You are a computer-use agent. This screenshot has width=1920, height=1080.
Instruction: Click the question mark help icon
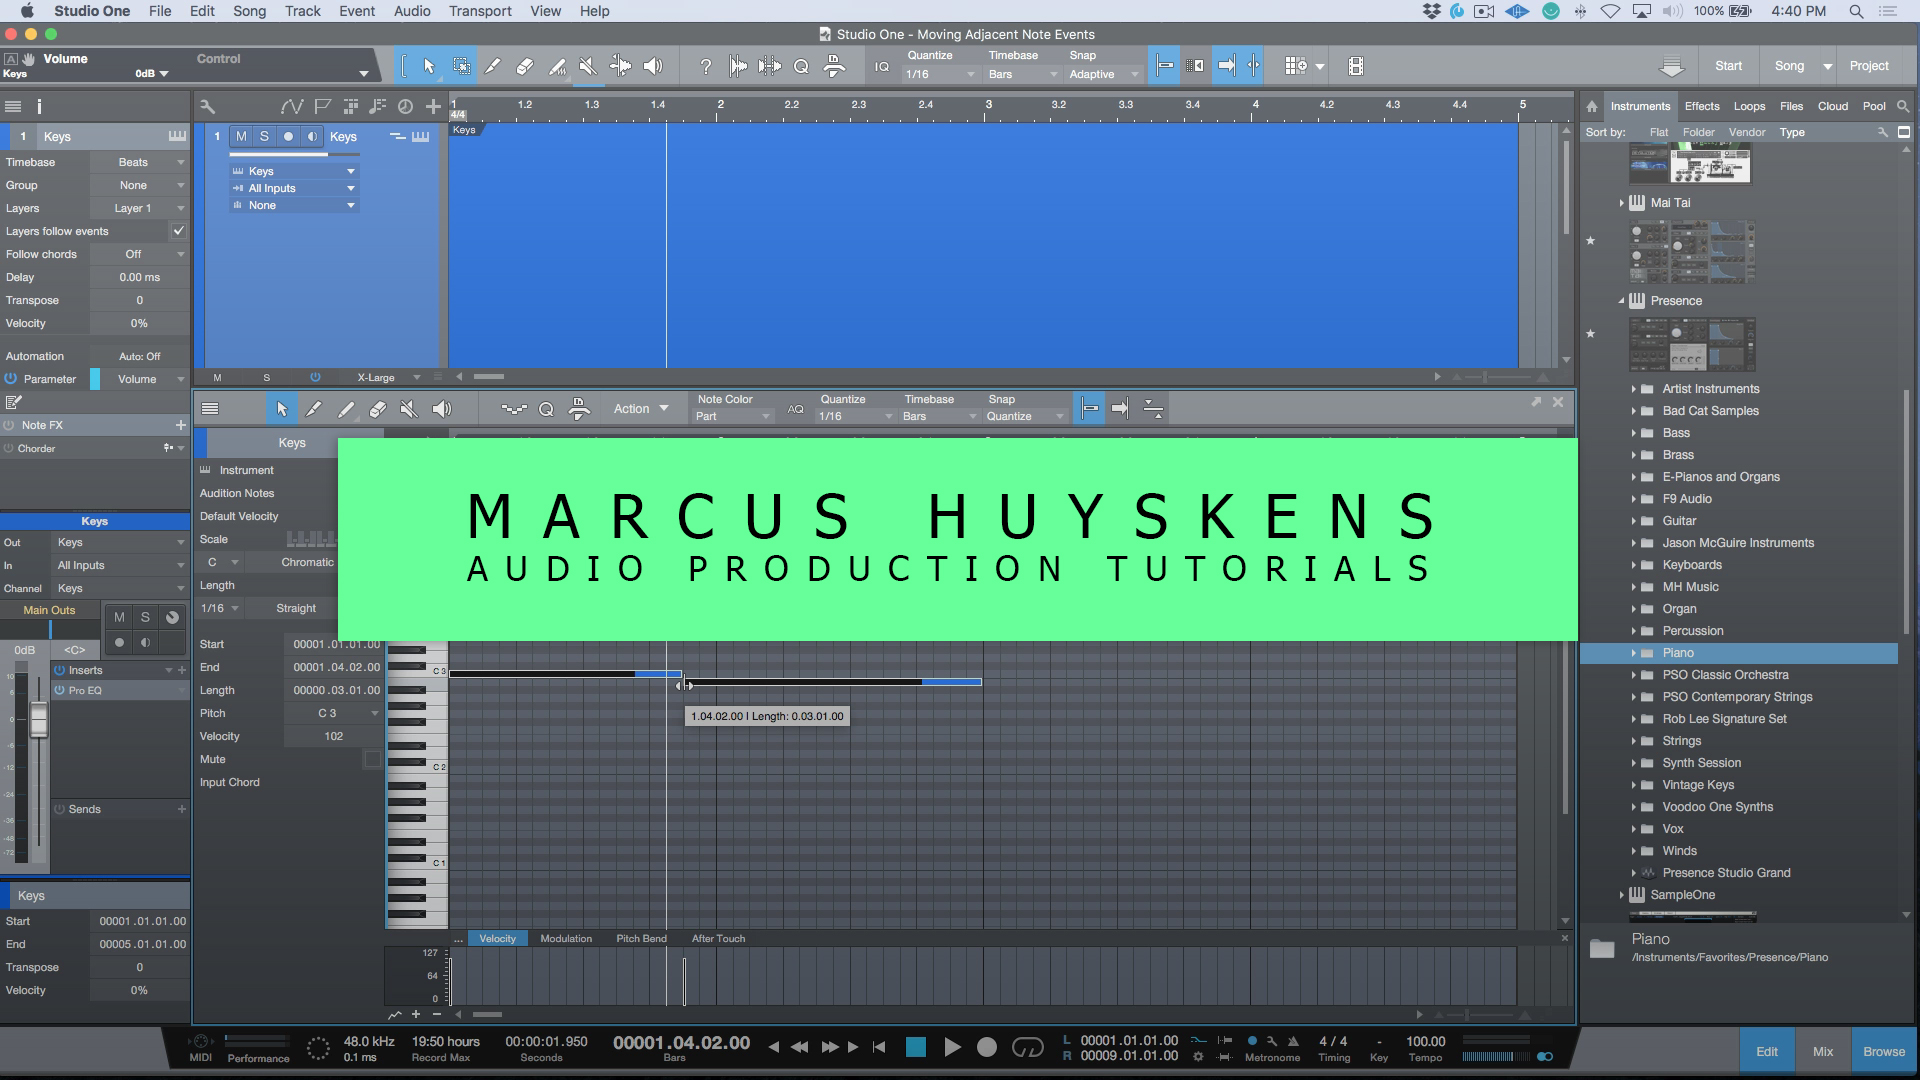(x=706, y=66)
